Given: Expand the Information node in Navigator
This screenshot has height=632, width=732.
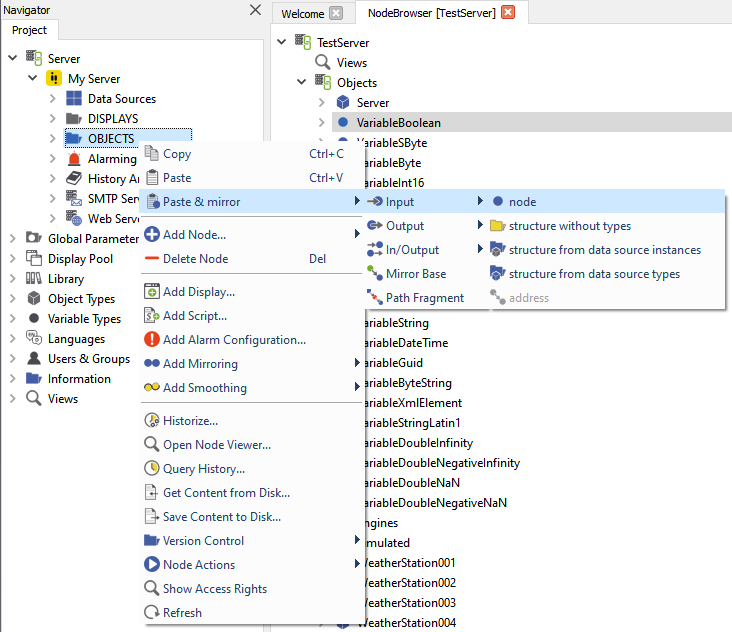Looking at the screenshot, I should click(x=13, y=379).
